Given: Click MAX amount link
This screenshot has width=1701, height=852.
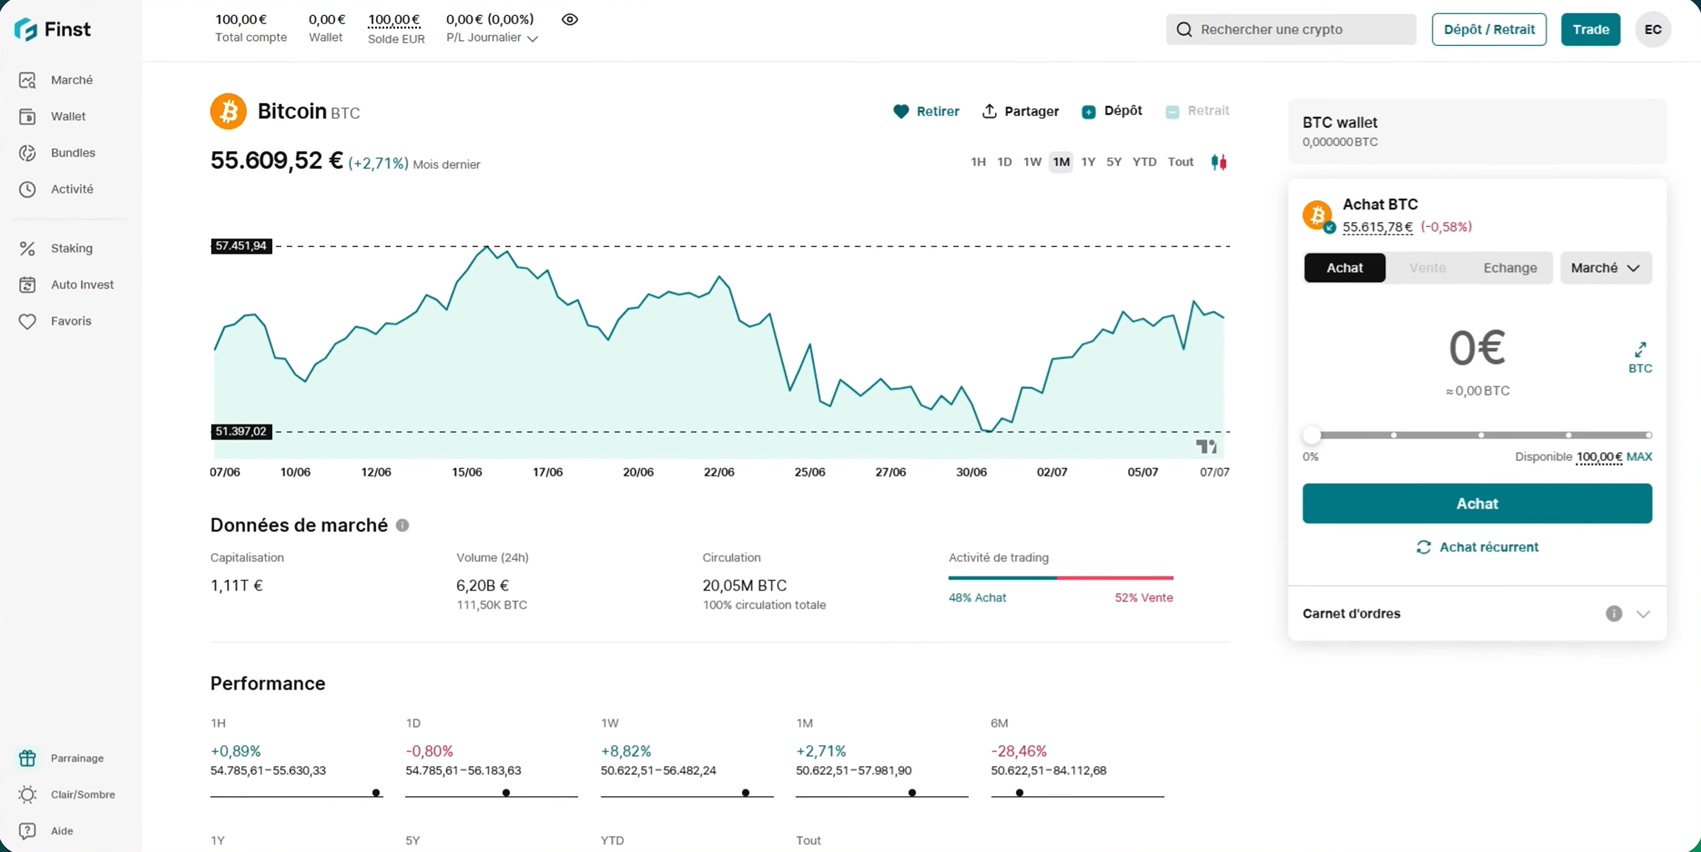Looking at the screenshot, I should (x=1639, y=457).
